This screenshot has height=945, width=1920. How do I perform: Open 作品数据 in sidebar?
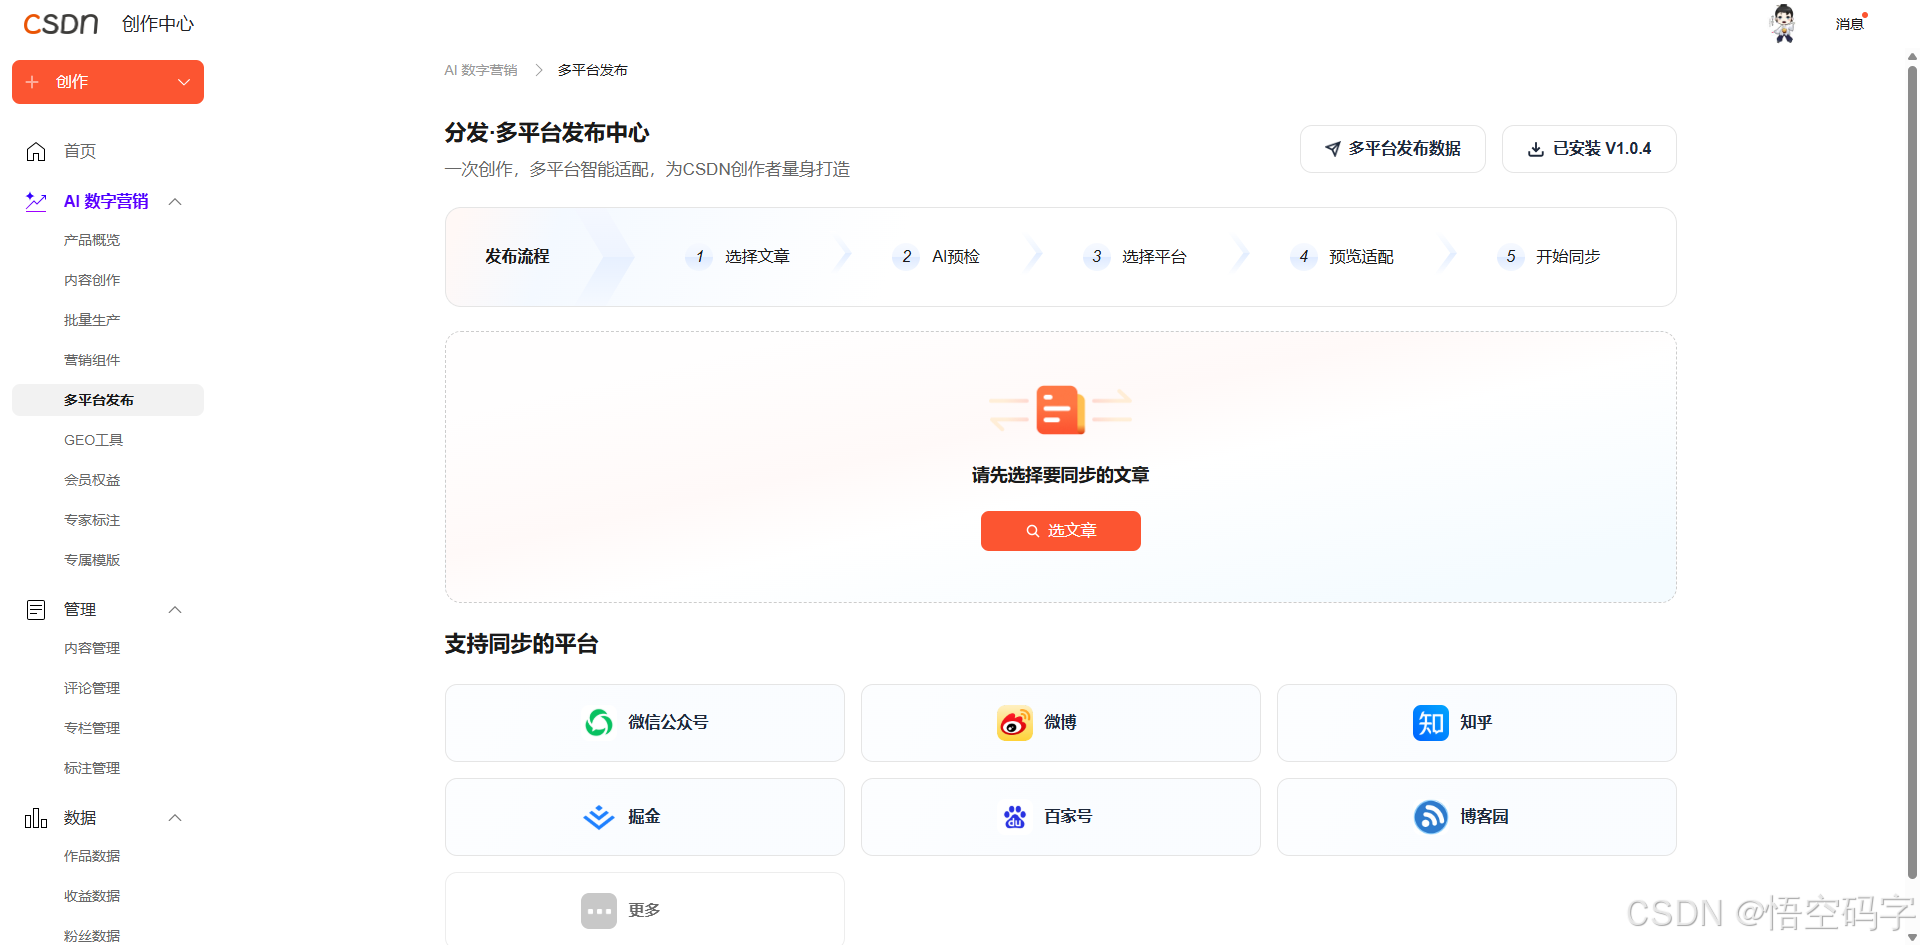92,856
